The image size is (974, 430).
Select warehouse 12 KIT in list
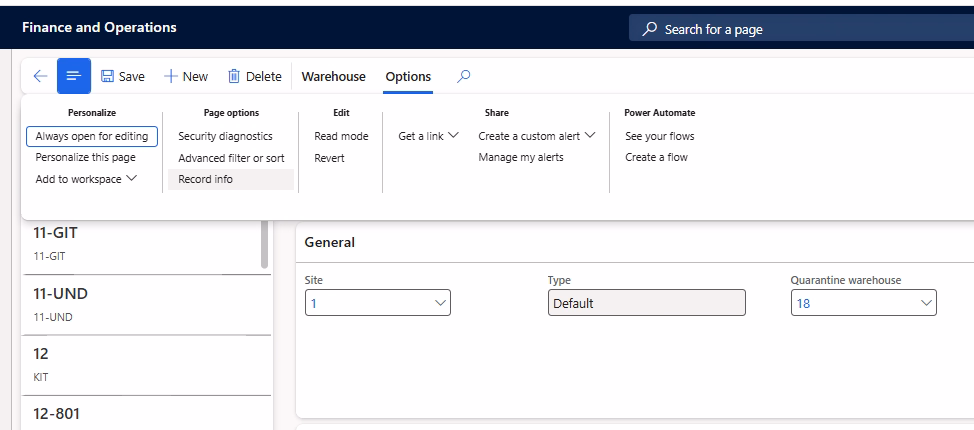(x=146, y=365)
